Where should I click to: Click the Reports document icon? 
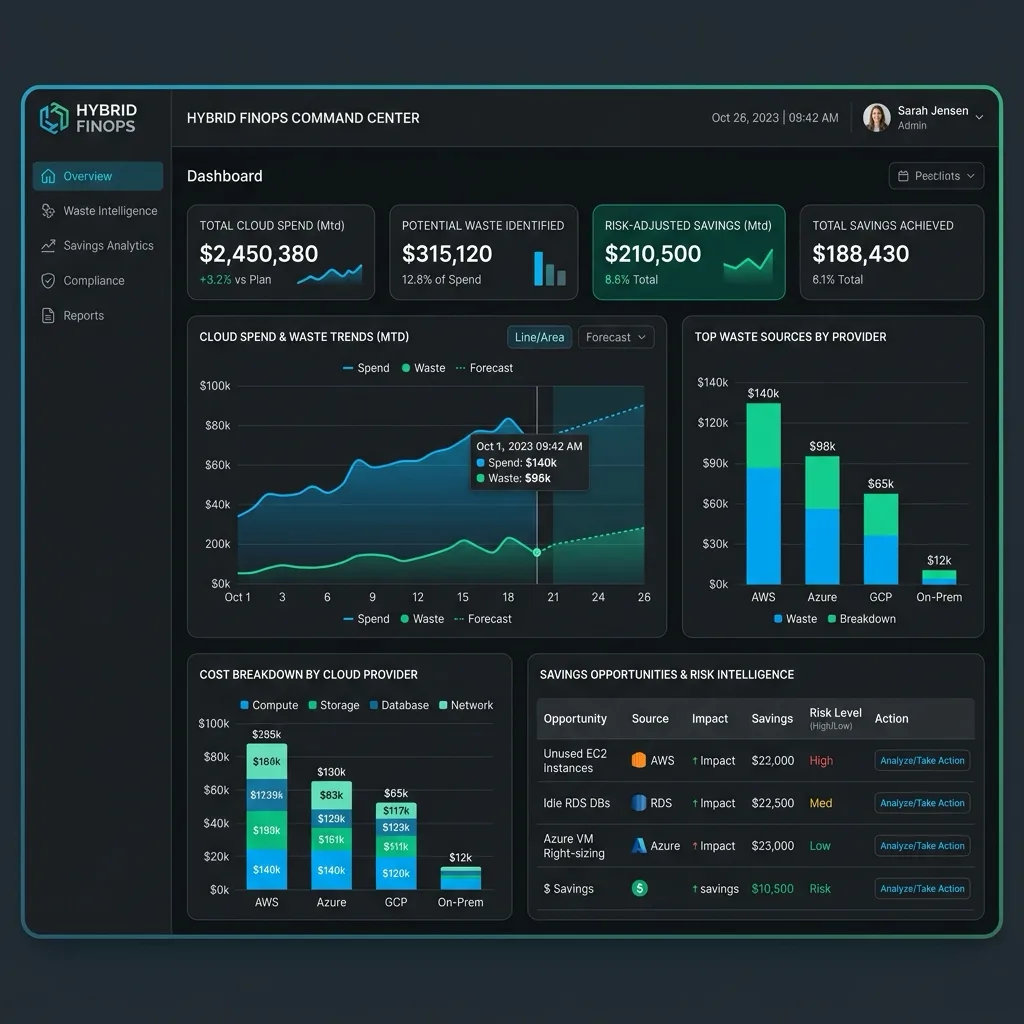[48, 315]
